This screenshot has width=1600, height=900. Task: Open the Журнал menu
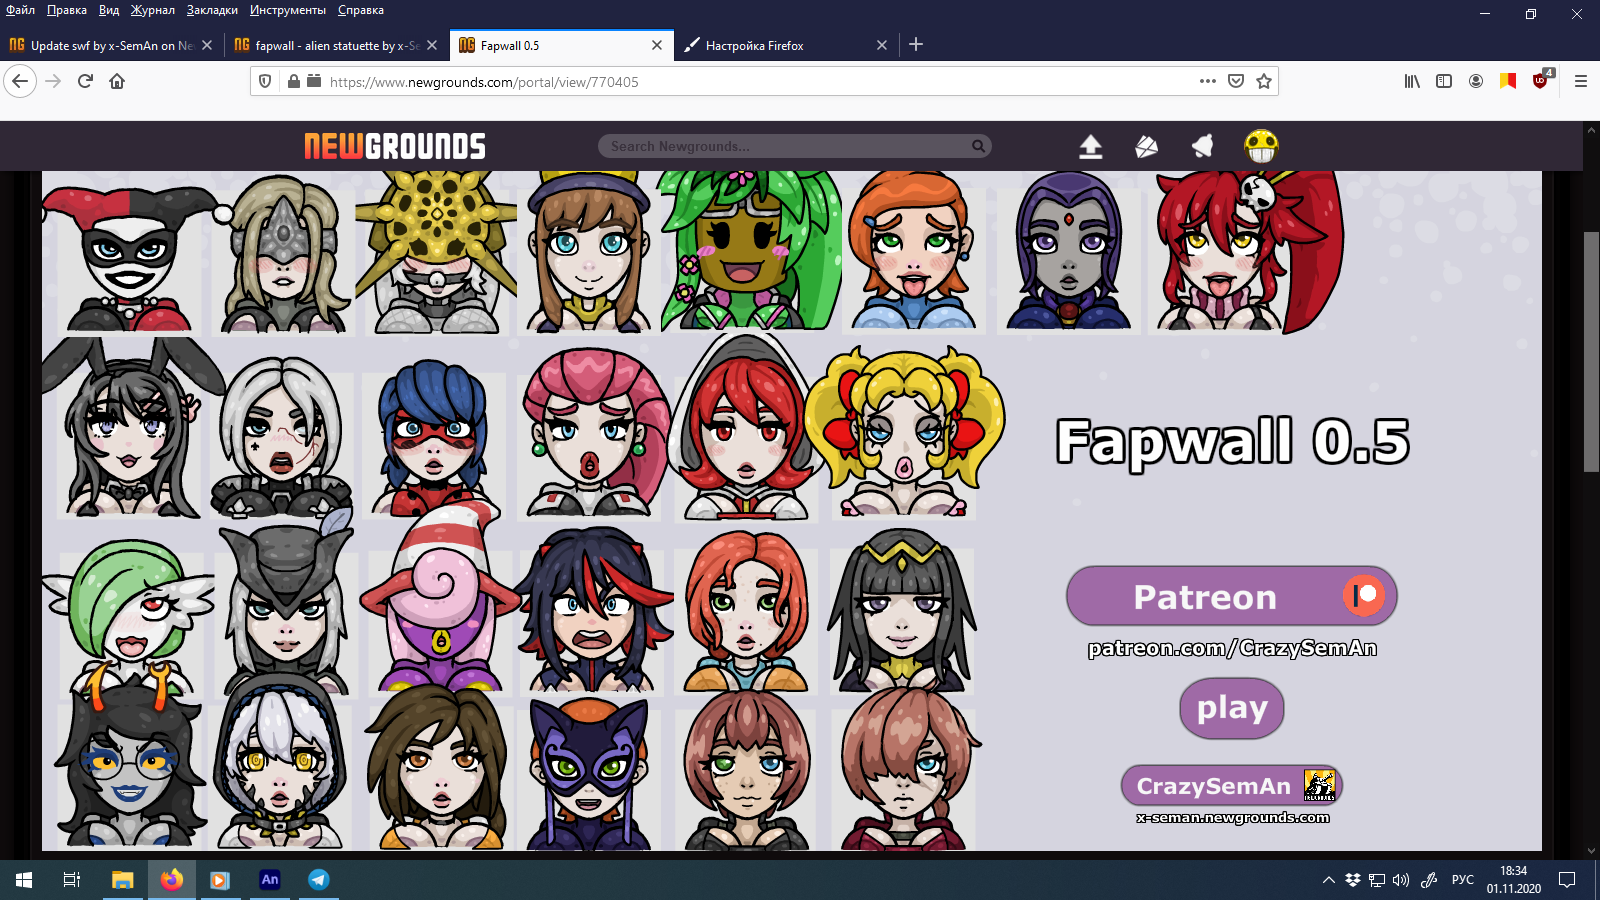[153, 10]
